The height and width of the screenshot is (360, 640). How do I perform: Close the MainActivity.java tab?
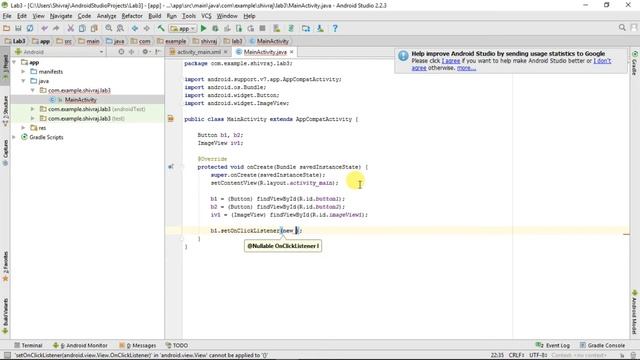(x=291, y=52)
